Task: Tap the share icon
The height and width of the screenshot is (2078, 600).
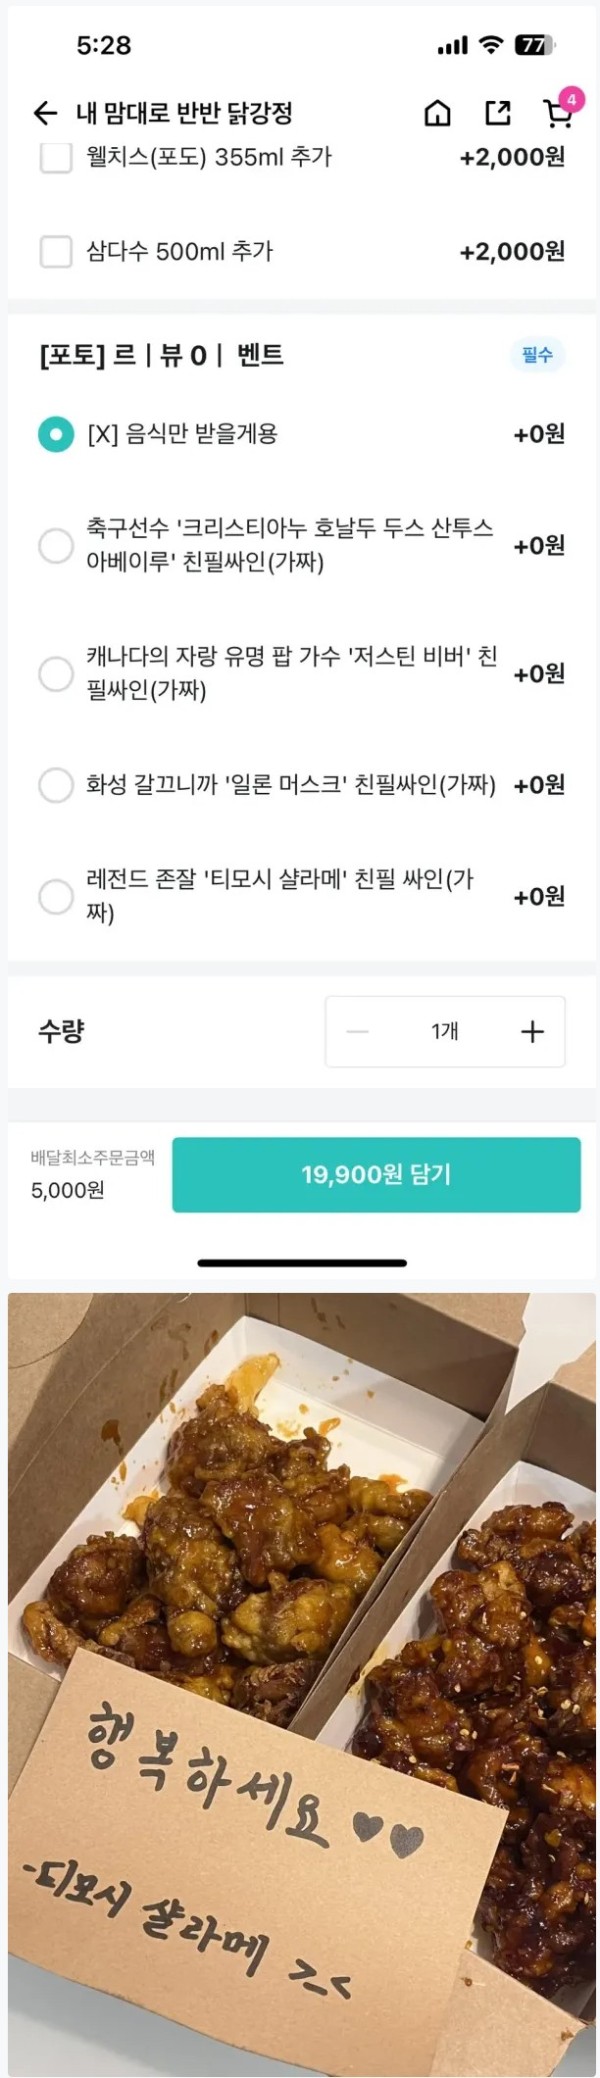Action: coord(498,113)
